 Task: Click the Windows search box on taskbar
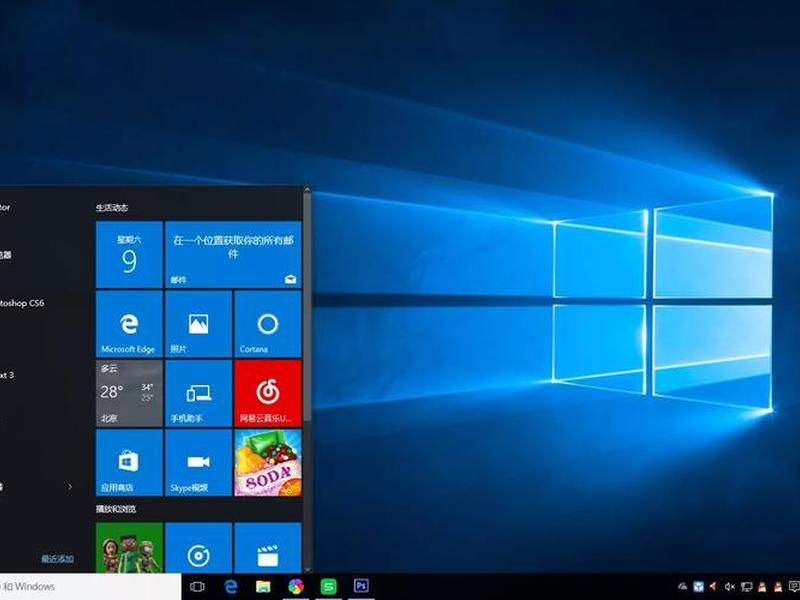click(90, 587)
